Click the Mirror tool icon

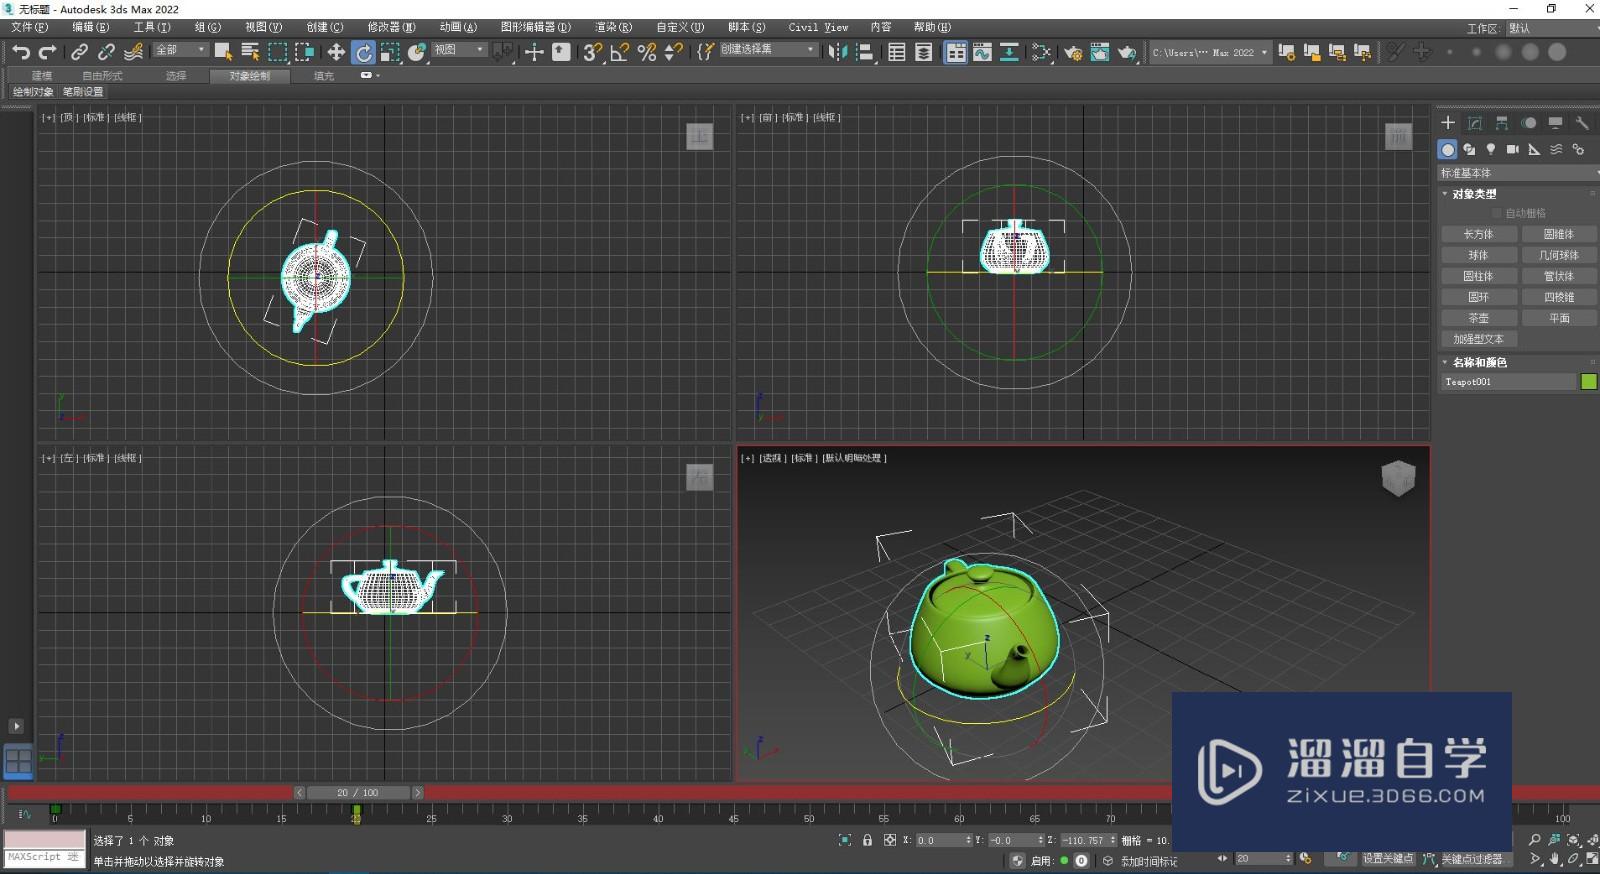pos(838,52)
